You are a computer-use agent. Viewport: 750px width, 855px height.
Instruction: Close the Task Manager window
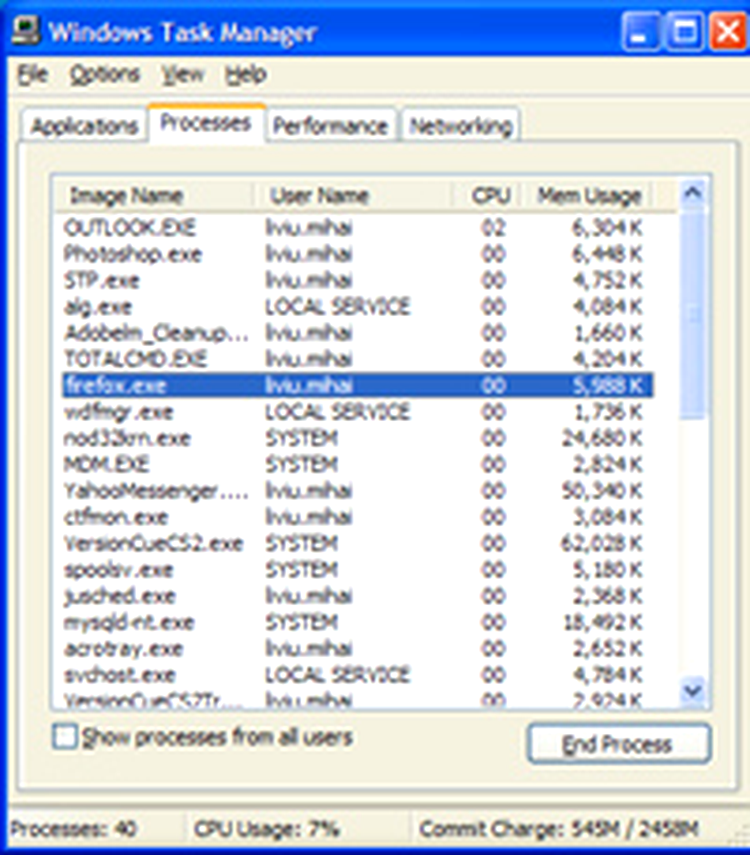[x=728, y=32]
